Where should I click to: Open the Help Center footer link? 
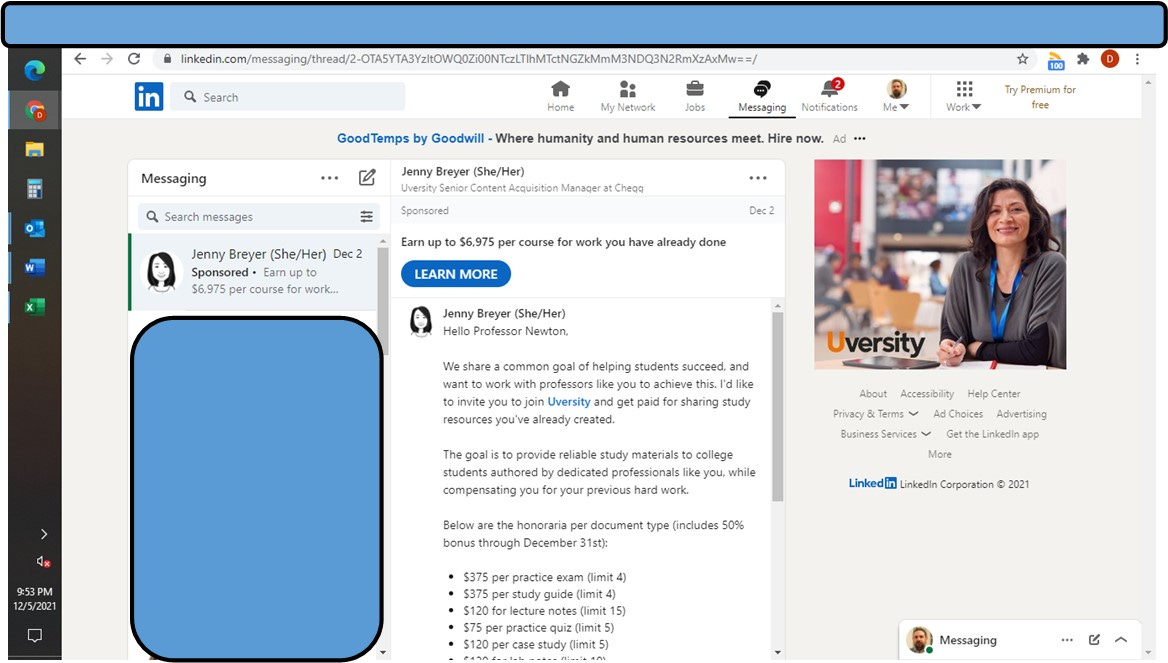tap(994, 393)
